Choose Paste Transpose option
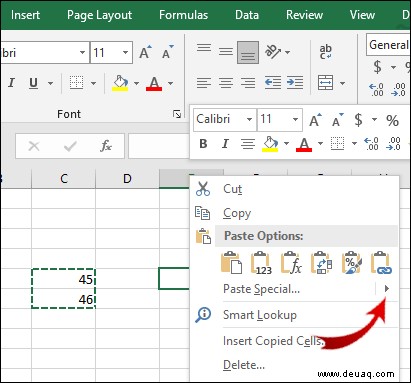Viewport: 411px width, 383px height. [321, 263]
